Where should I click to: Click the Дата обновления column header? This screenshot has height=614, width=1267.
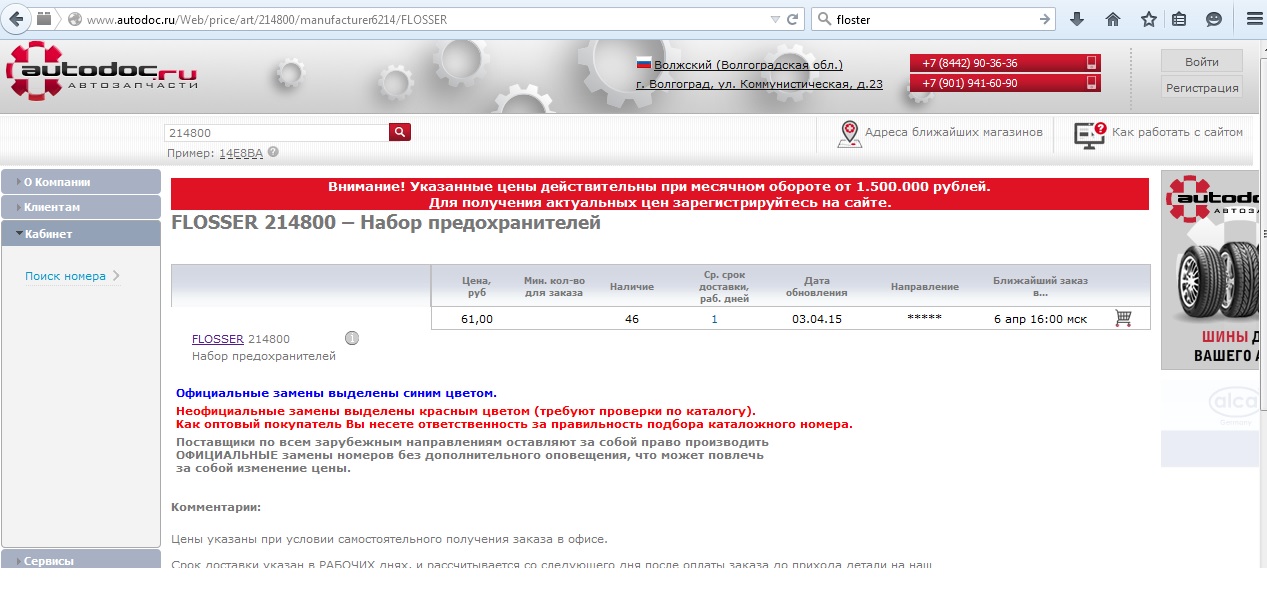(x=817, y=287)
